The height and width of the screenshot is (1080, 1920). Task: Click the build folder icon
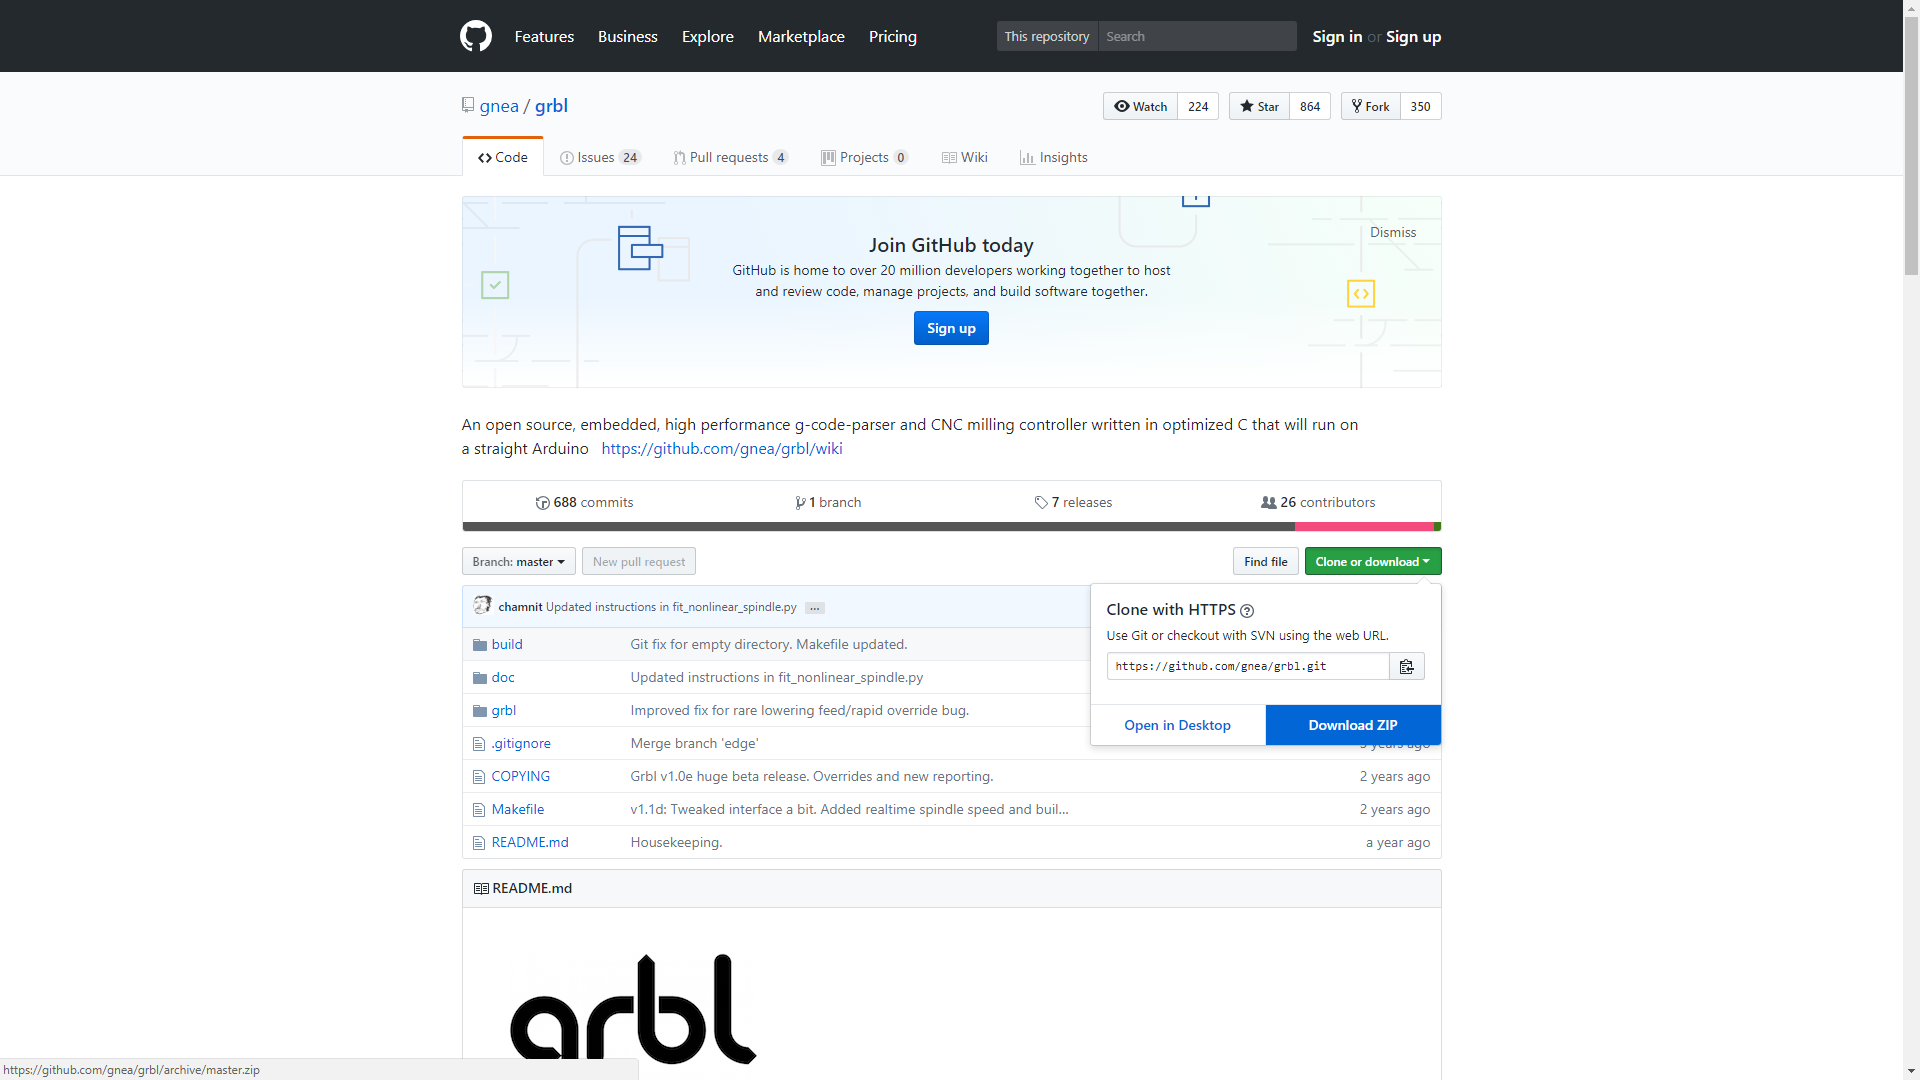pyautogui.click(x=480, y=645)
